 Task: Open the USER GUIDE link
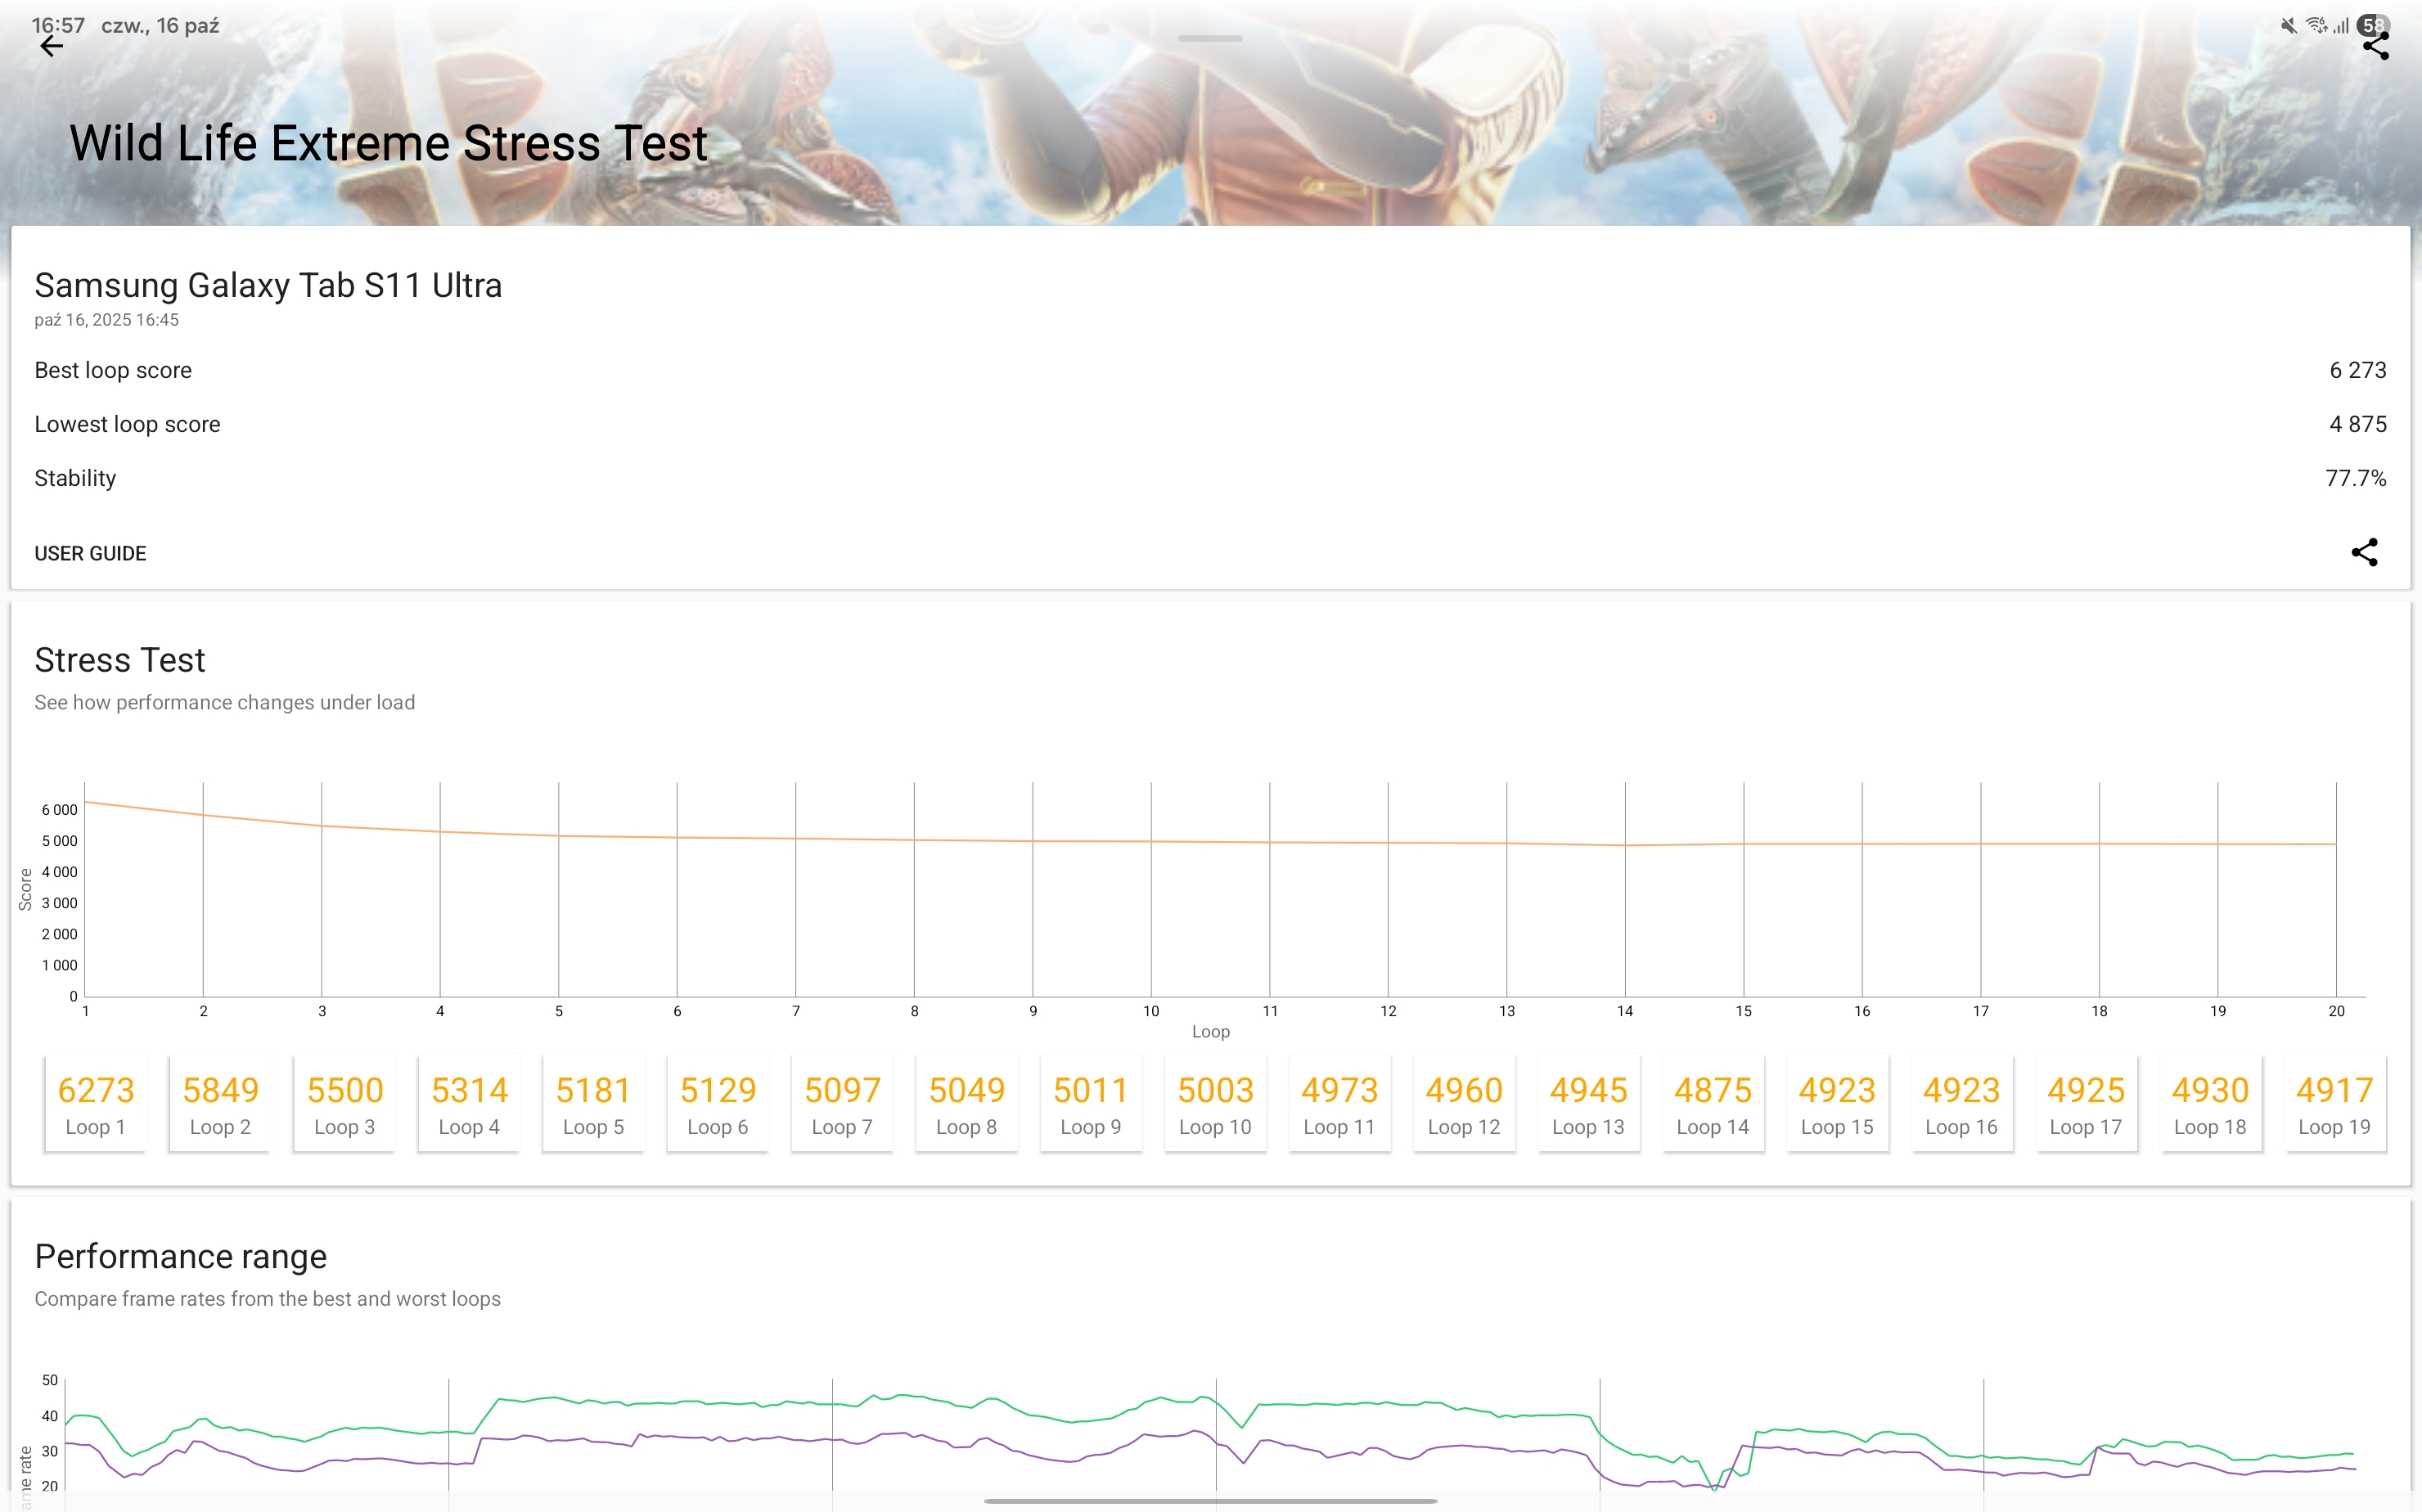pos(90,554)
